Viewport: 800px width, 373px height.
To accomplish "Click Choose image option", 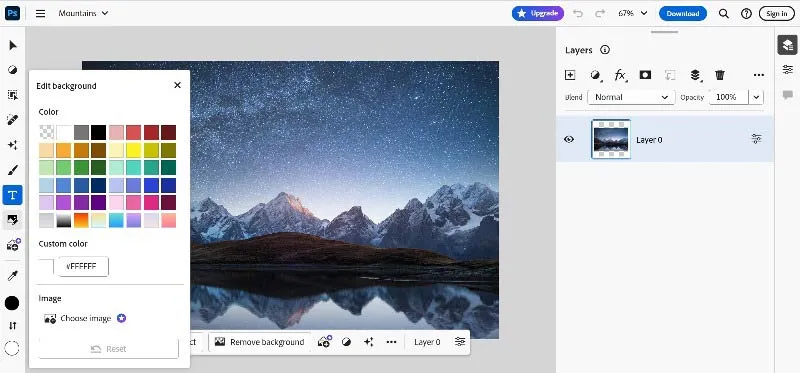I will (x=85, y=318).
